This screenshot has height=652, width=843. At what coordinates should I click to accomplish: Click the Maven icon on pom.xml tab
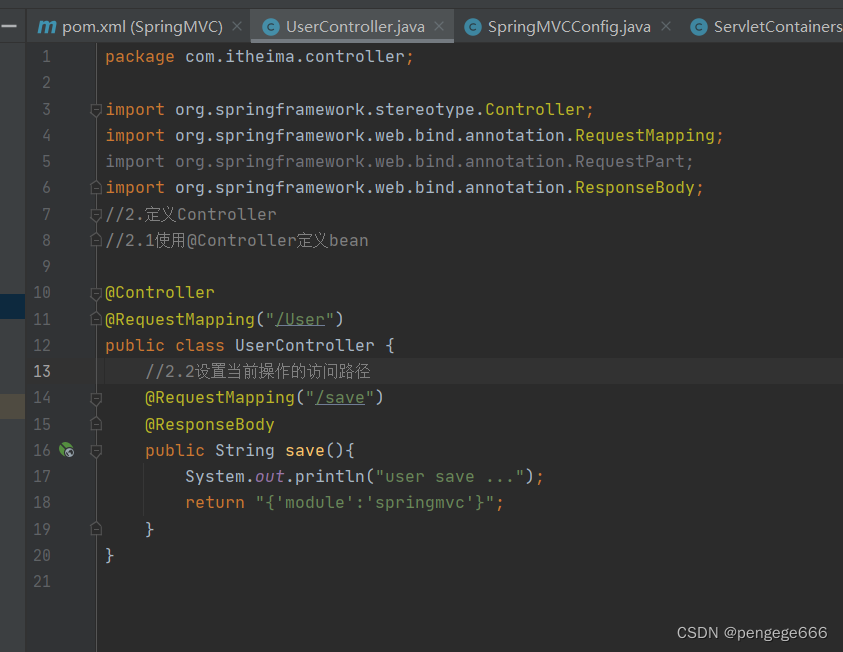(47, 26)
